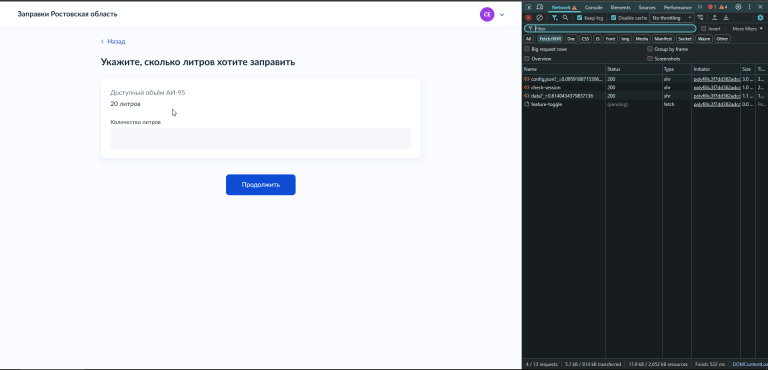This screenshot has width=768, height=370.
Task: Toggle the device toolbar icon
Action: click(539, 7)
